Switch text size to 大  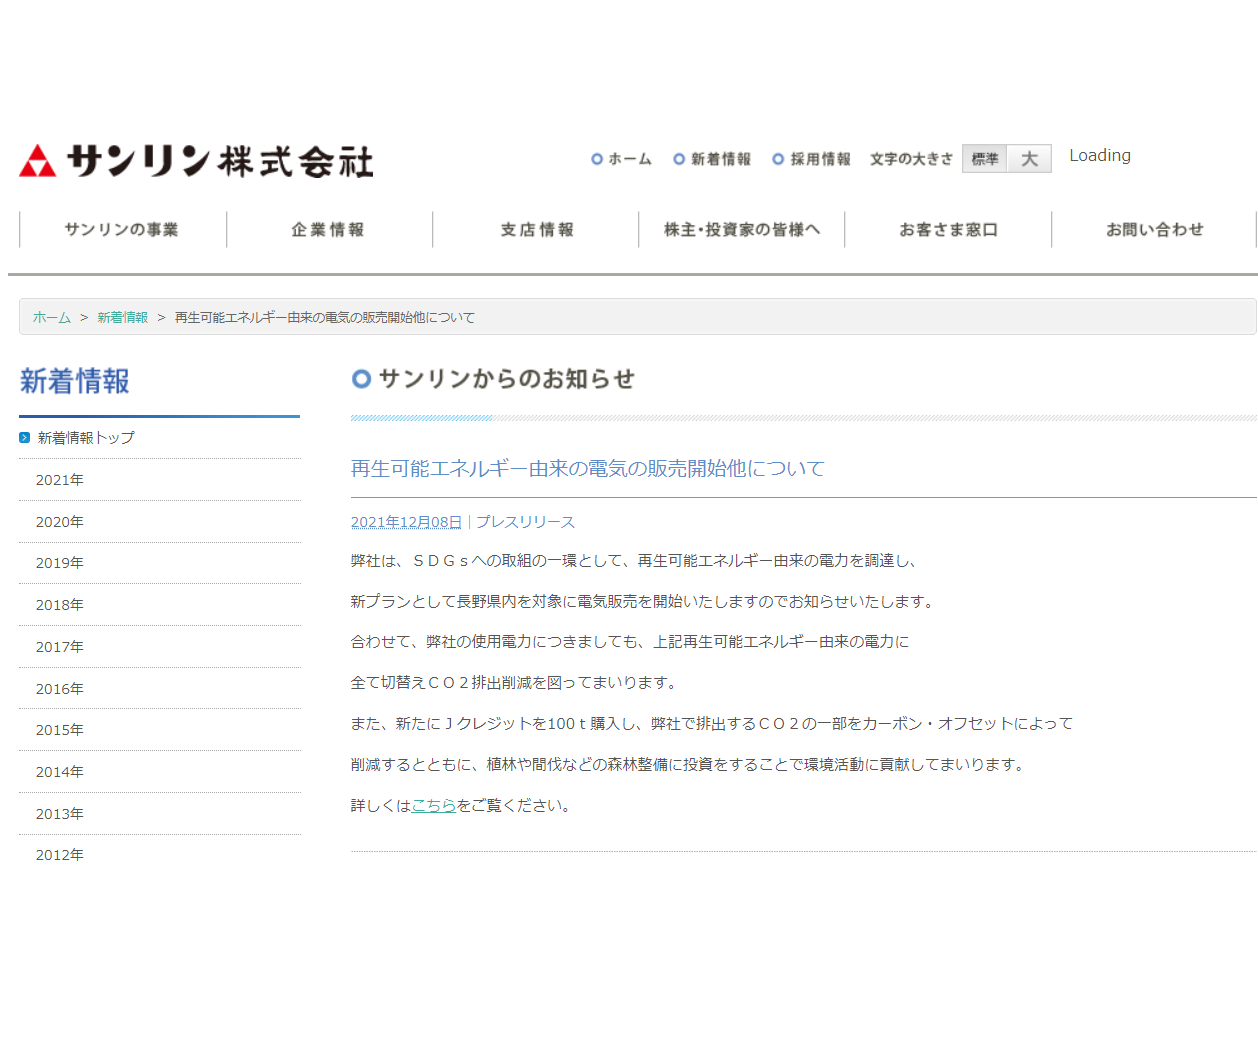1030,158
